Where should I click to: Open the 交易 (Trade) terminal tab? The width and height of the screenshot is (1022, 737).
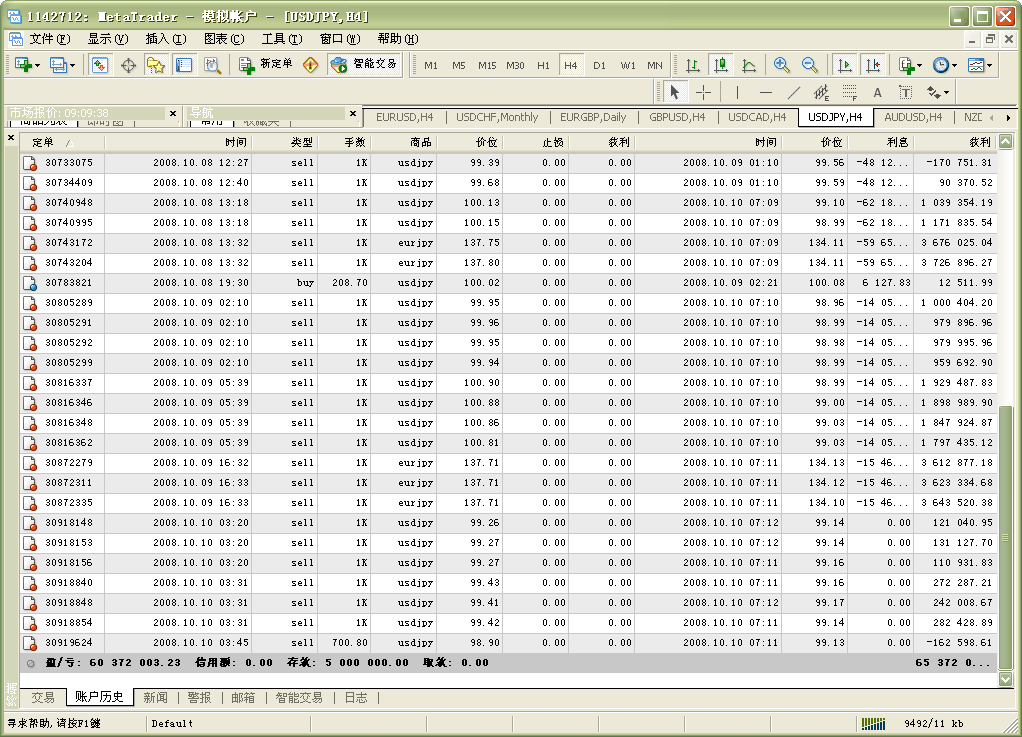[x=43, y=697]
